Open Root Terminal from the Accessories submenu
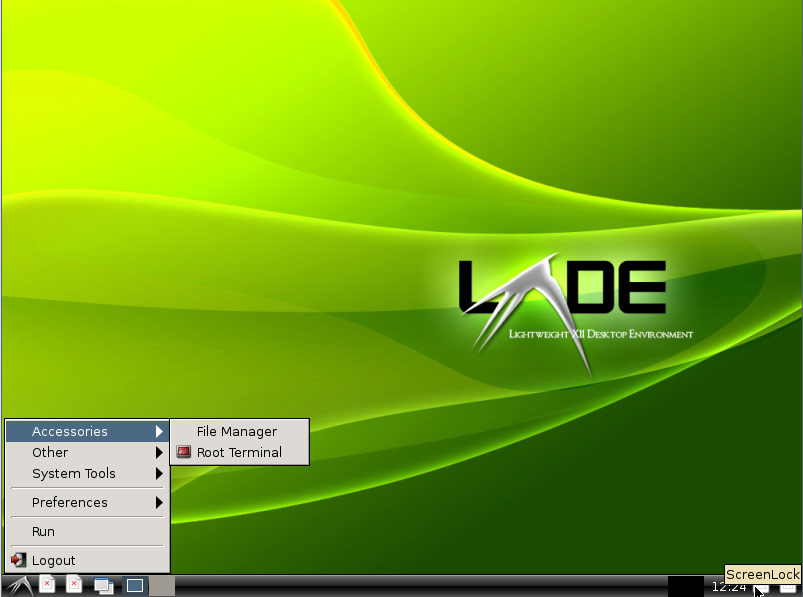 click(x=240, y=453)
